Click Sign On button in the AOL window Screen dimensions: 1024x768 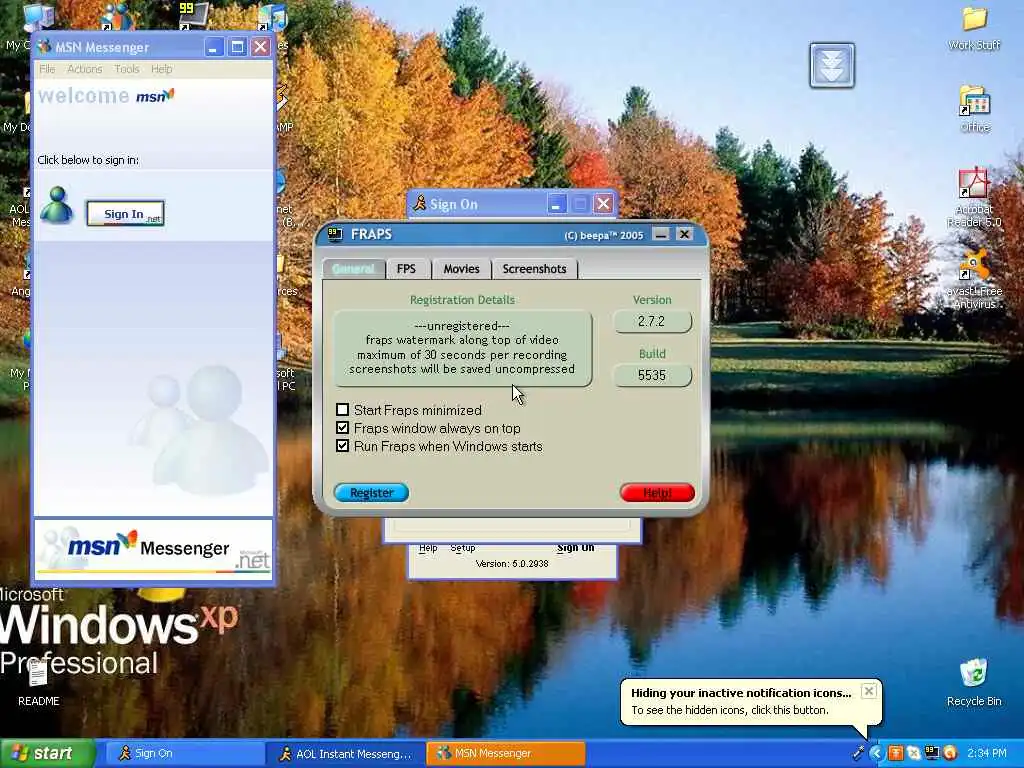tap(575, 548)
